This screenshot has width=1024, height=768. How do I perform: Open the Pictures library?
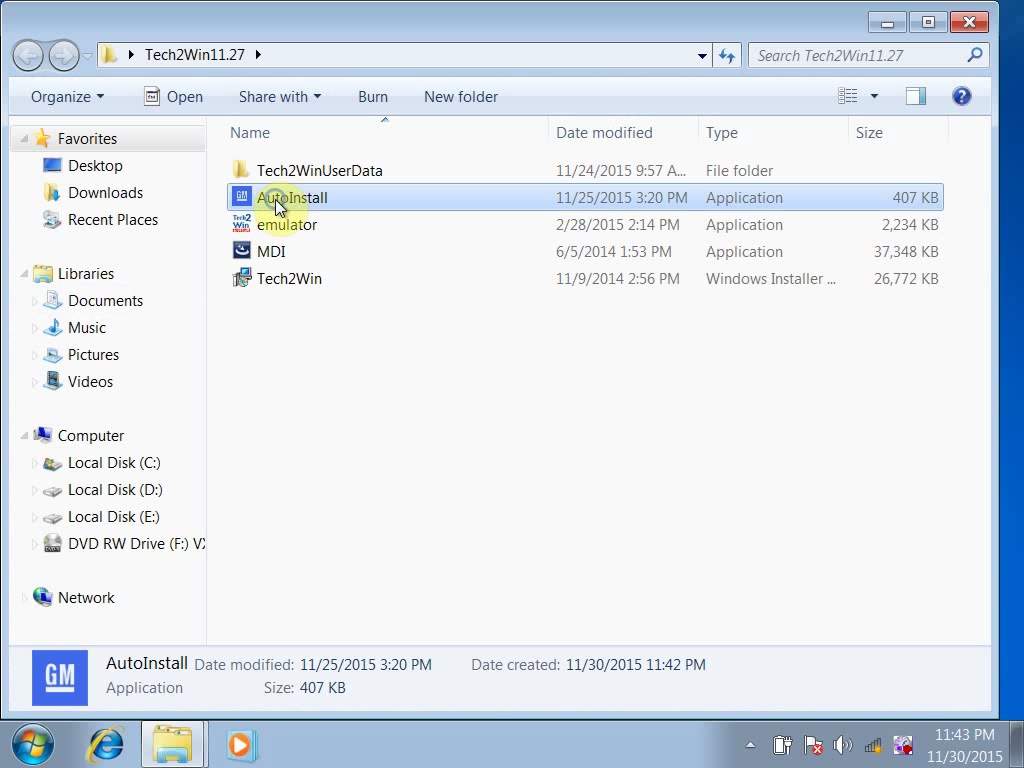(93, 355)
